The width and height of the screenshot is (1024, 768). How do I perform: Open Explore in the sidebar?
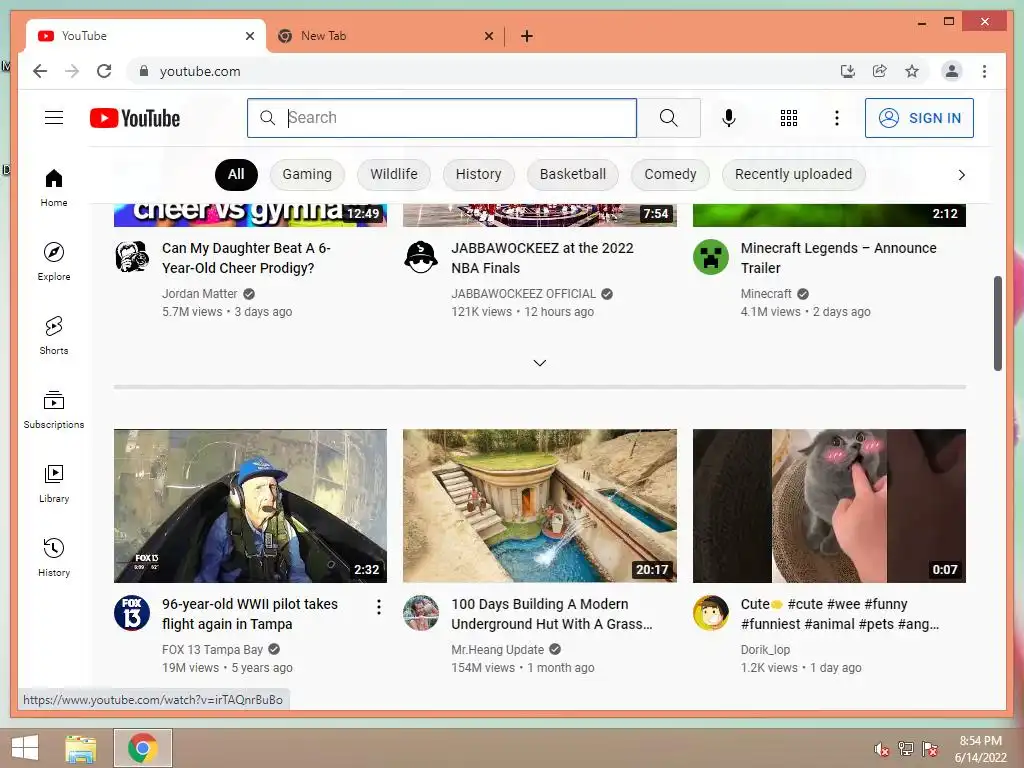54,261
